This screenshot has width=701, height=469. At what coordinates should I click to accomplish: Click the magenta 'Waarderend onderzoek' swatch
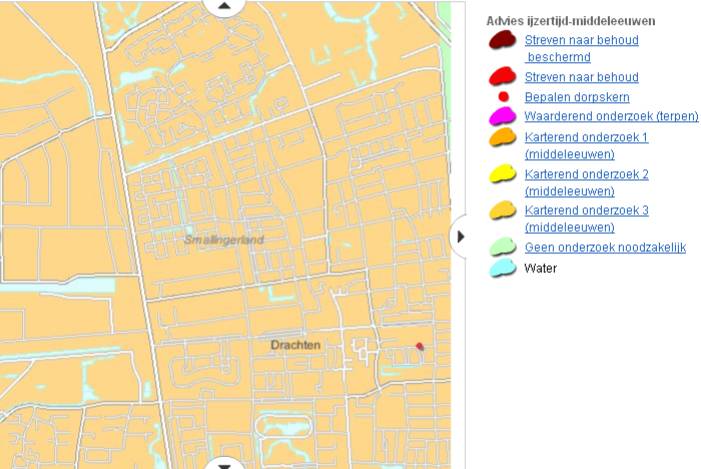click(503, 116)
